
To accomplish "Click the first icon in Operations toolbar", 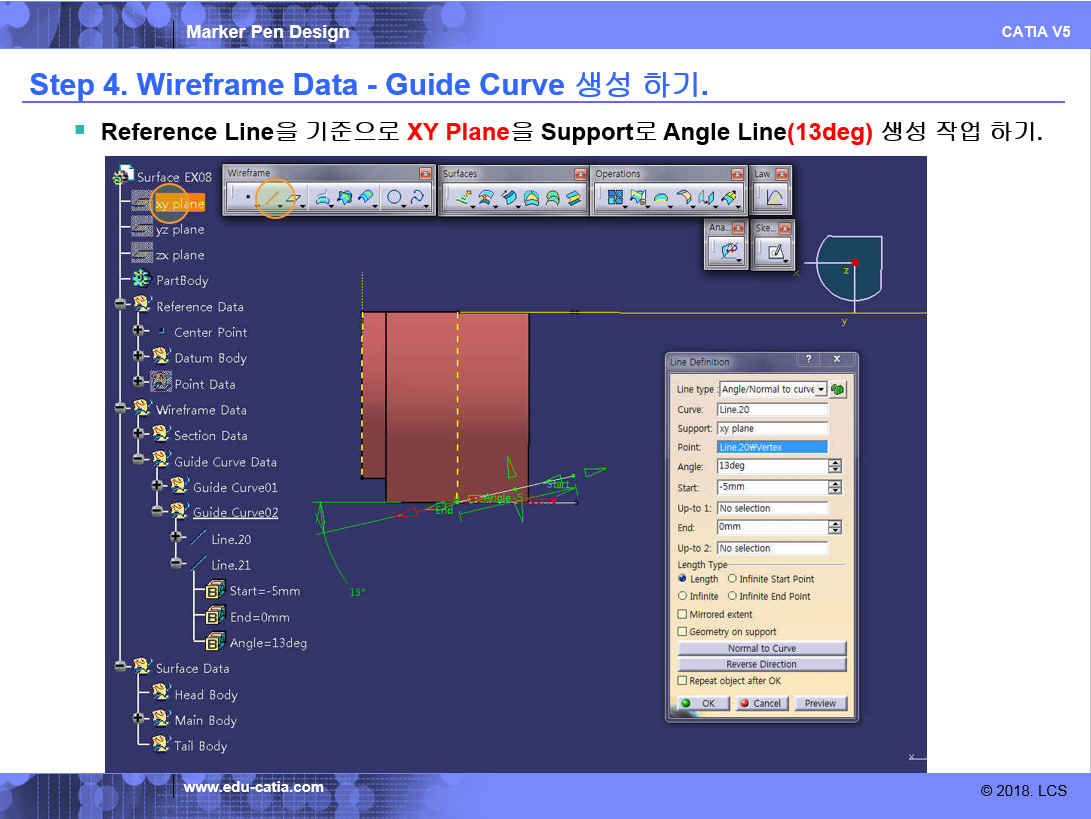I will coord(615,198).
